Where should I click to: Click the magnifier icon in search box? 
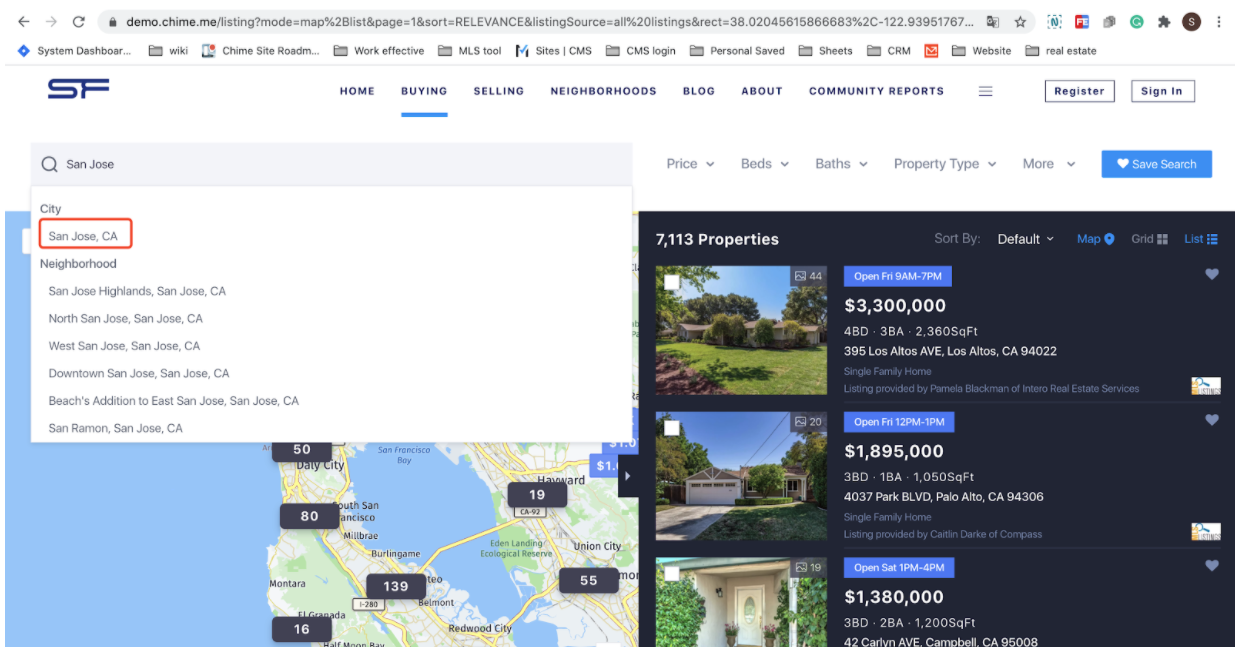[x=49, y=164]
